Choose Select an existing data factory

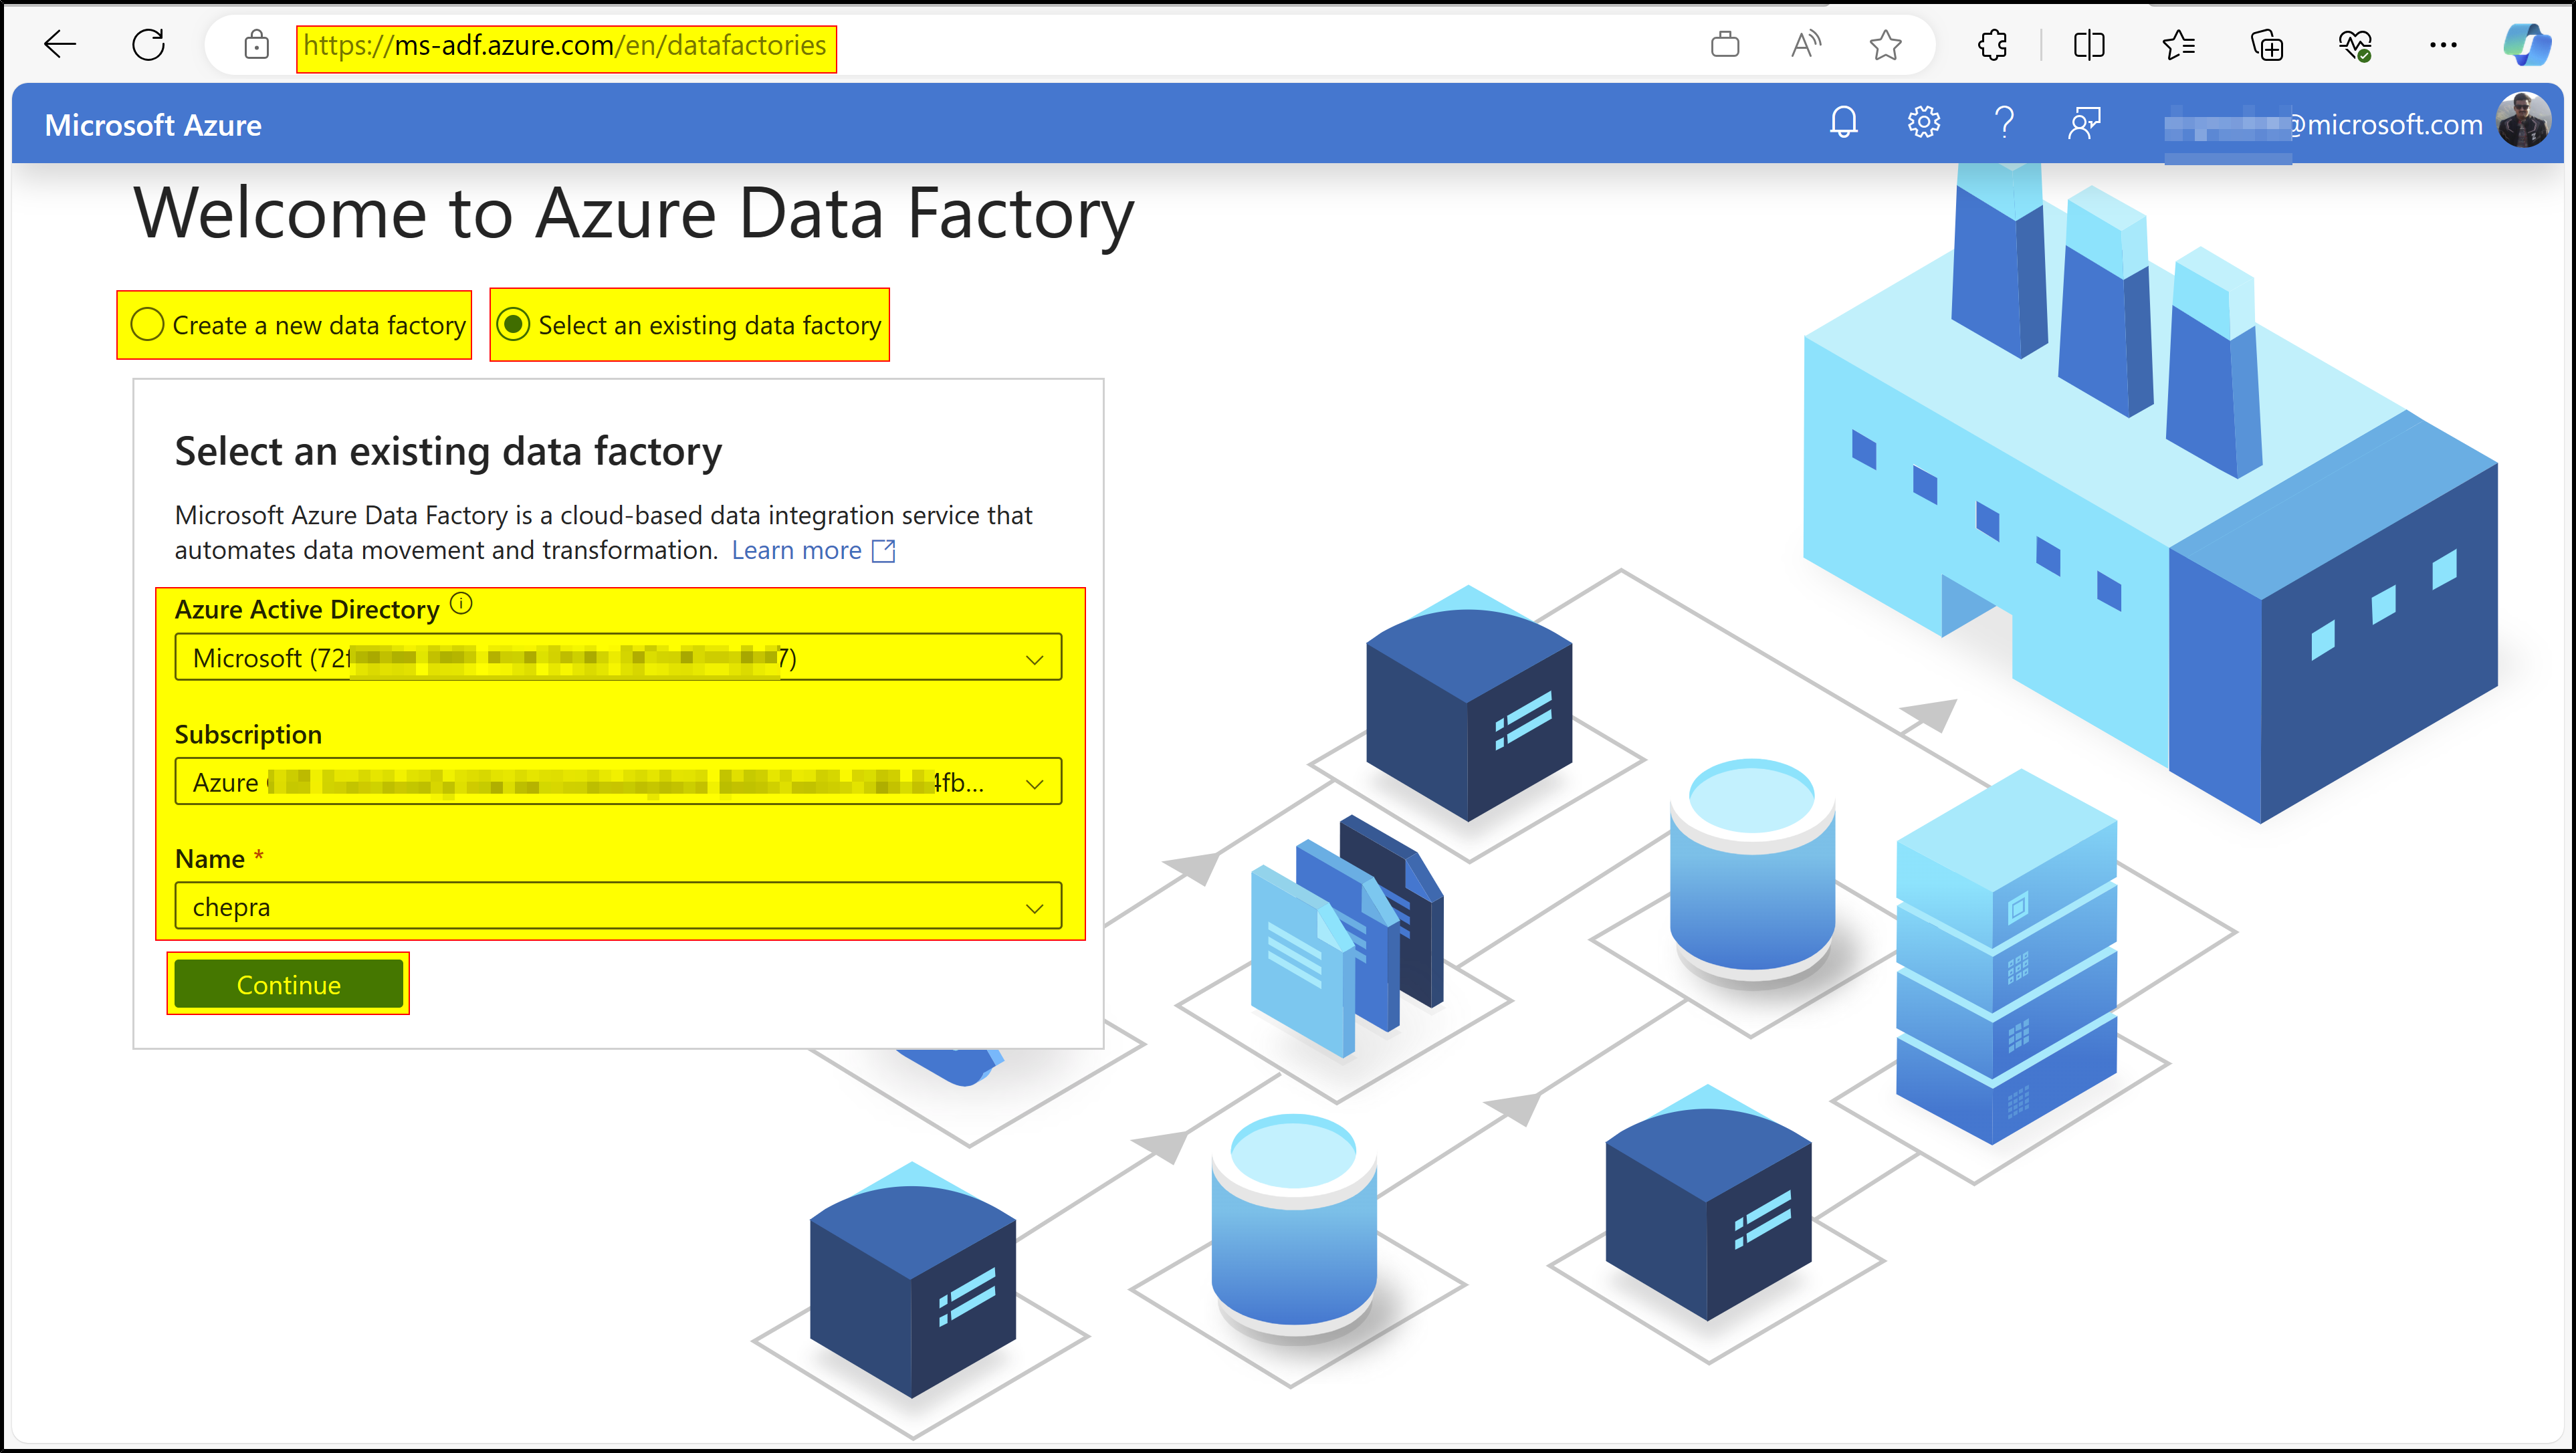click(x=513, y=325)
